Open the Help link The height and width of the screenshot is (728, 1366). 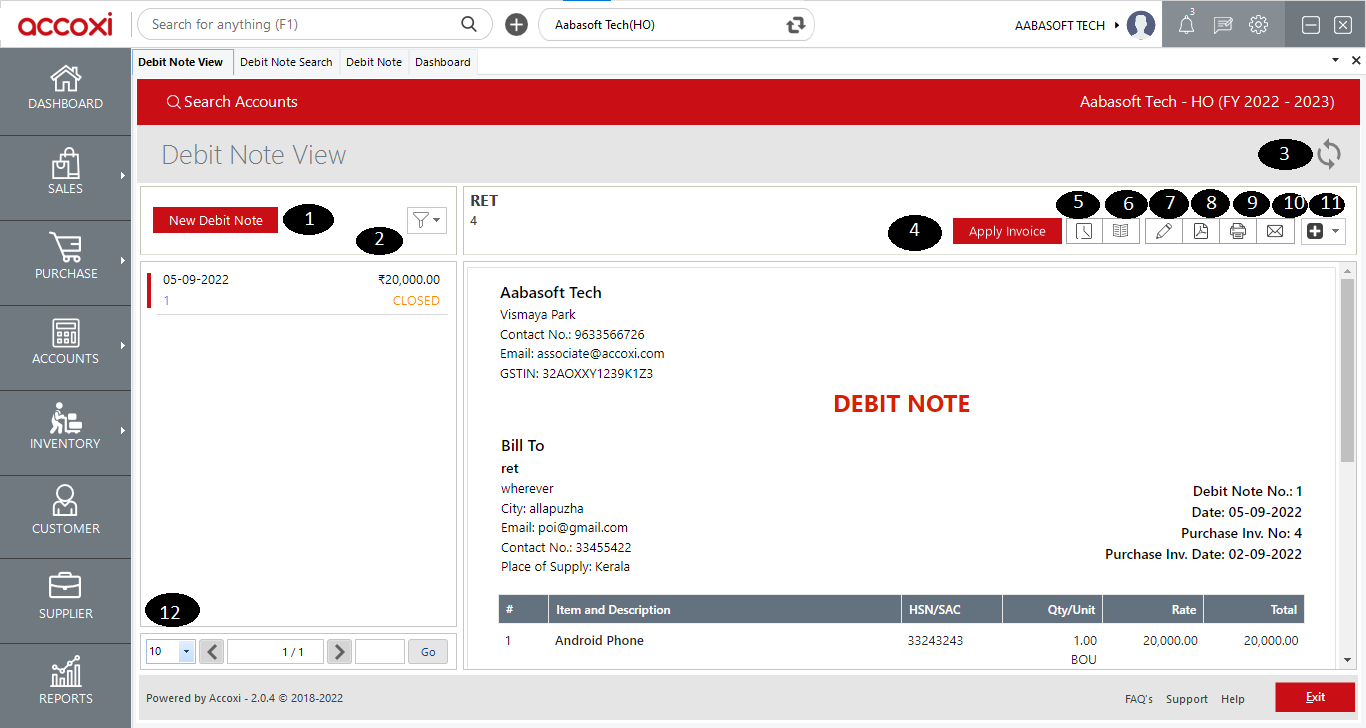click(x=1233, y=699)
